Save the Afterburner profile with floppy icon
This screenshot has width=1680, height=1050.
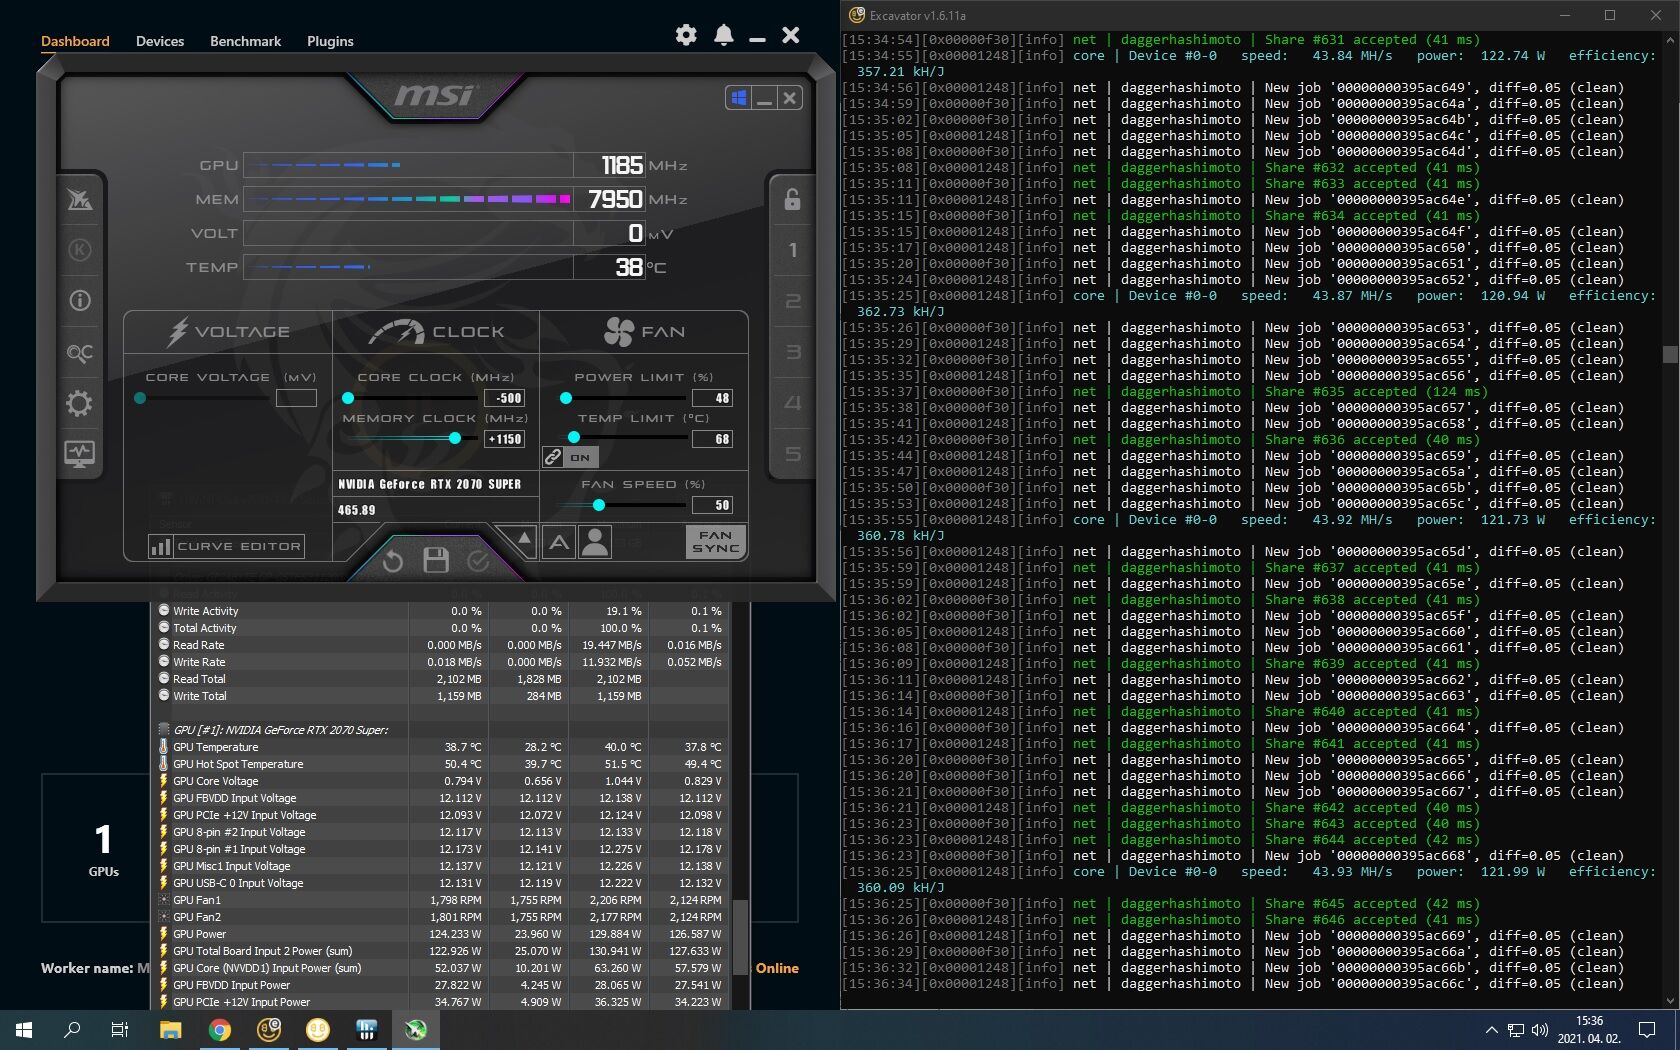pyautogui.click(x=436, y=560)
